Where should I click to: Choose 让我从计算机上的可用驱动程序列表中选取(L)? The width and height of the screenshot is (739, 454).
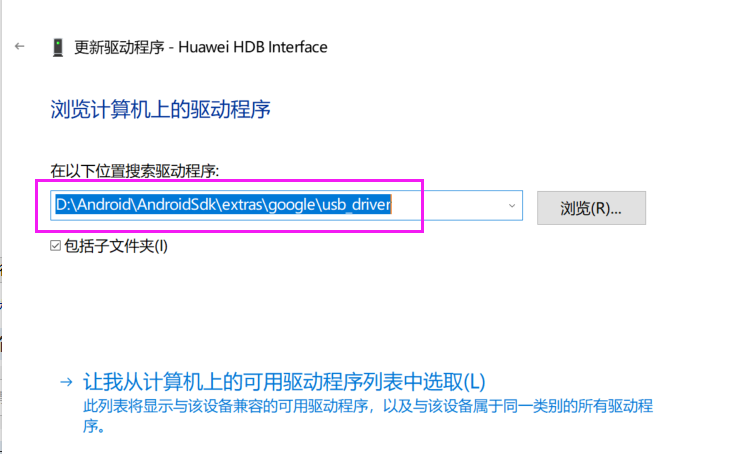click(x=284, y=382)
